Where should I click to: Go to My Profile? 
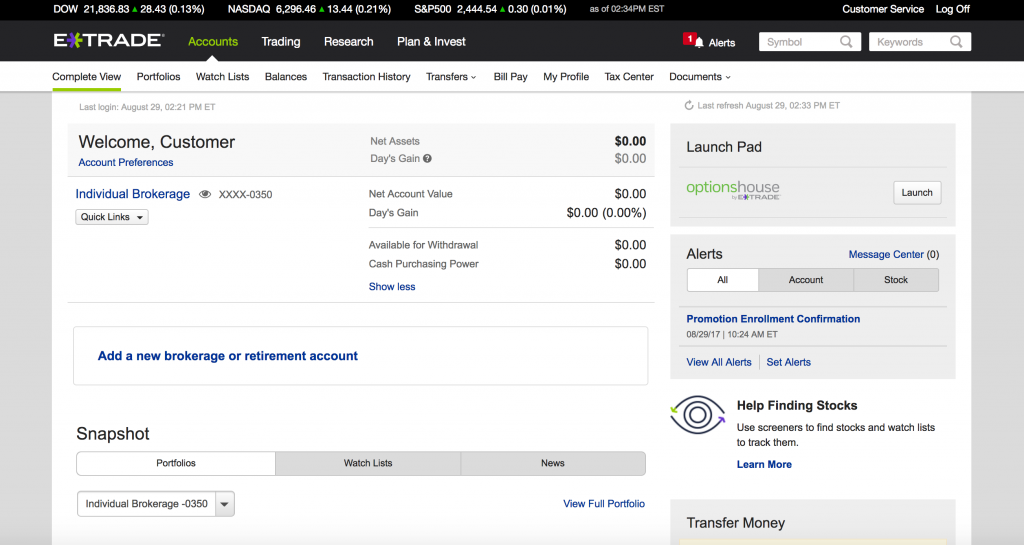click(566, 76)
